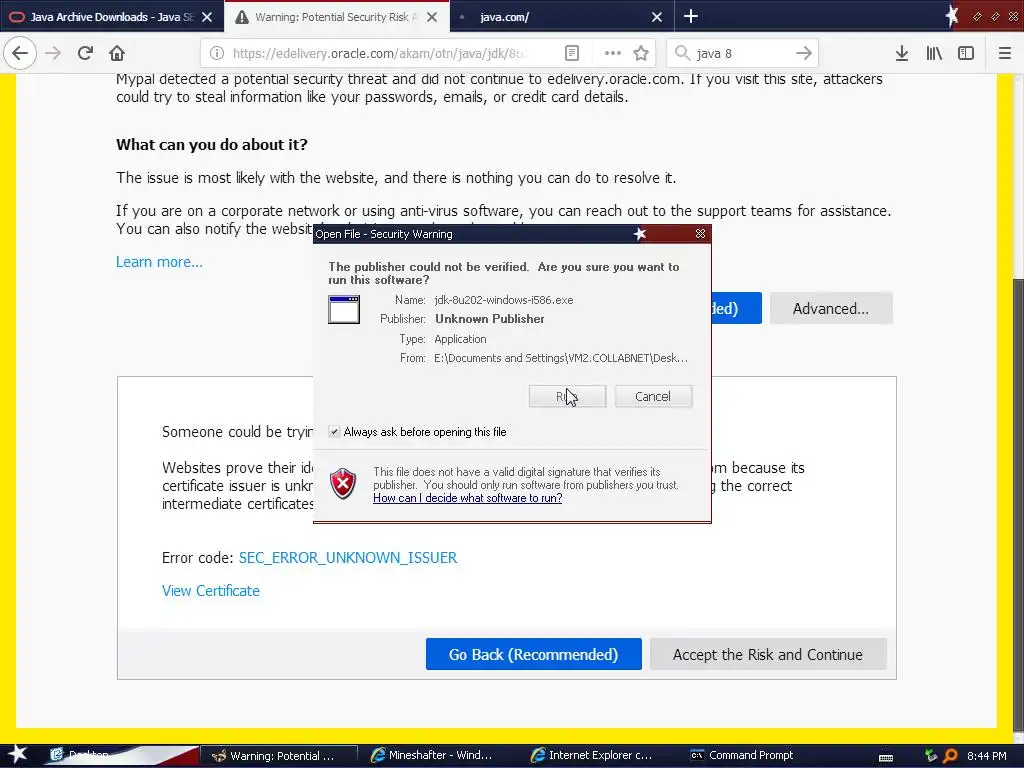Click the keyboard icon in system tray

pos(886,757)
